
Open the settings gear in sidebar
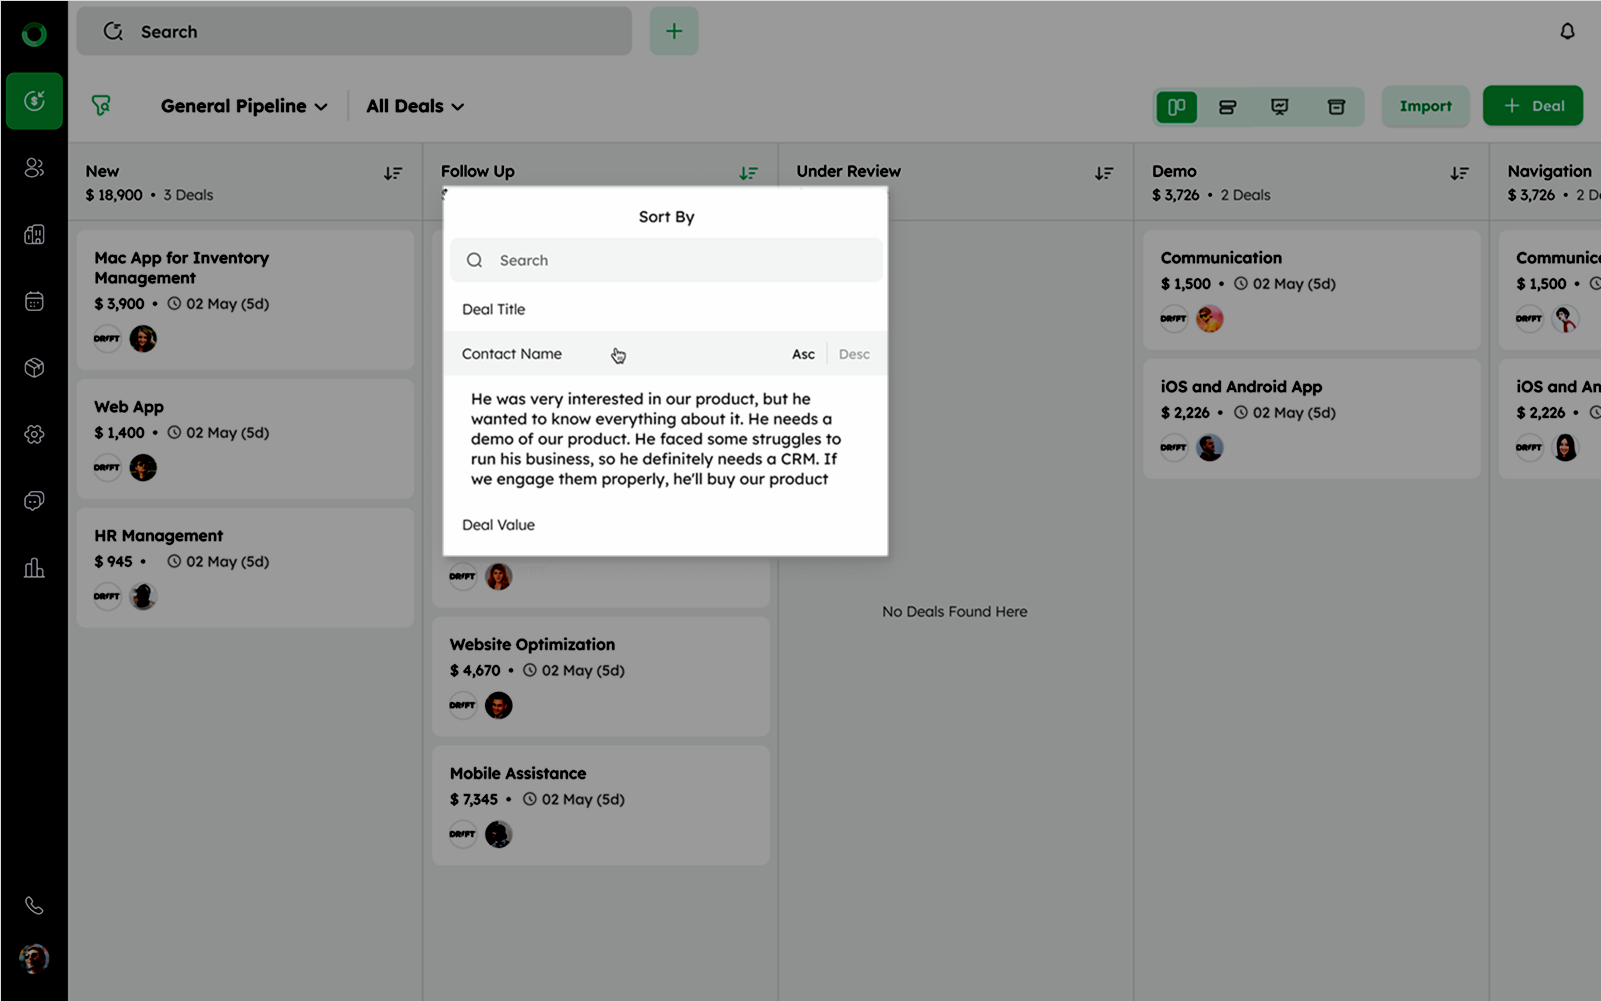[34, 434]
